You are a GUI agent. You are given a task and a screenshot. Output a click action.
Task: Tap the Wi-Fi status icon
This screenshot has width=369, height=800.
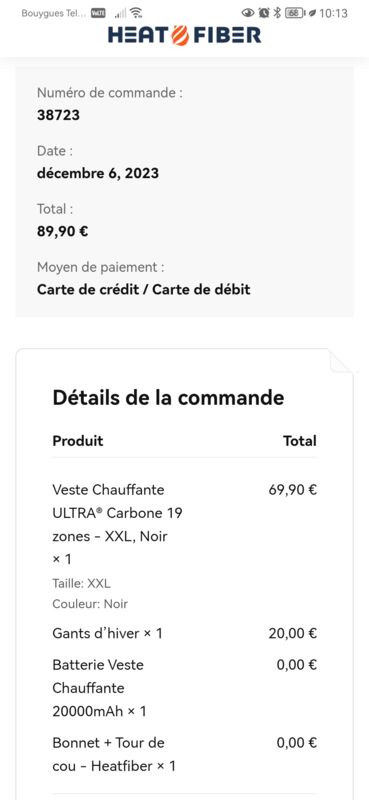click(136, 13)
